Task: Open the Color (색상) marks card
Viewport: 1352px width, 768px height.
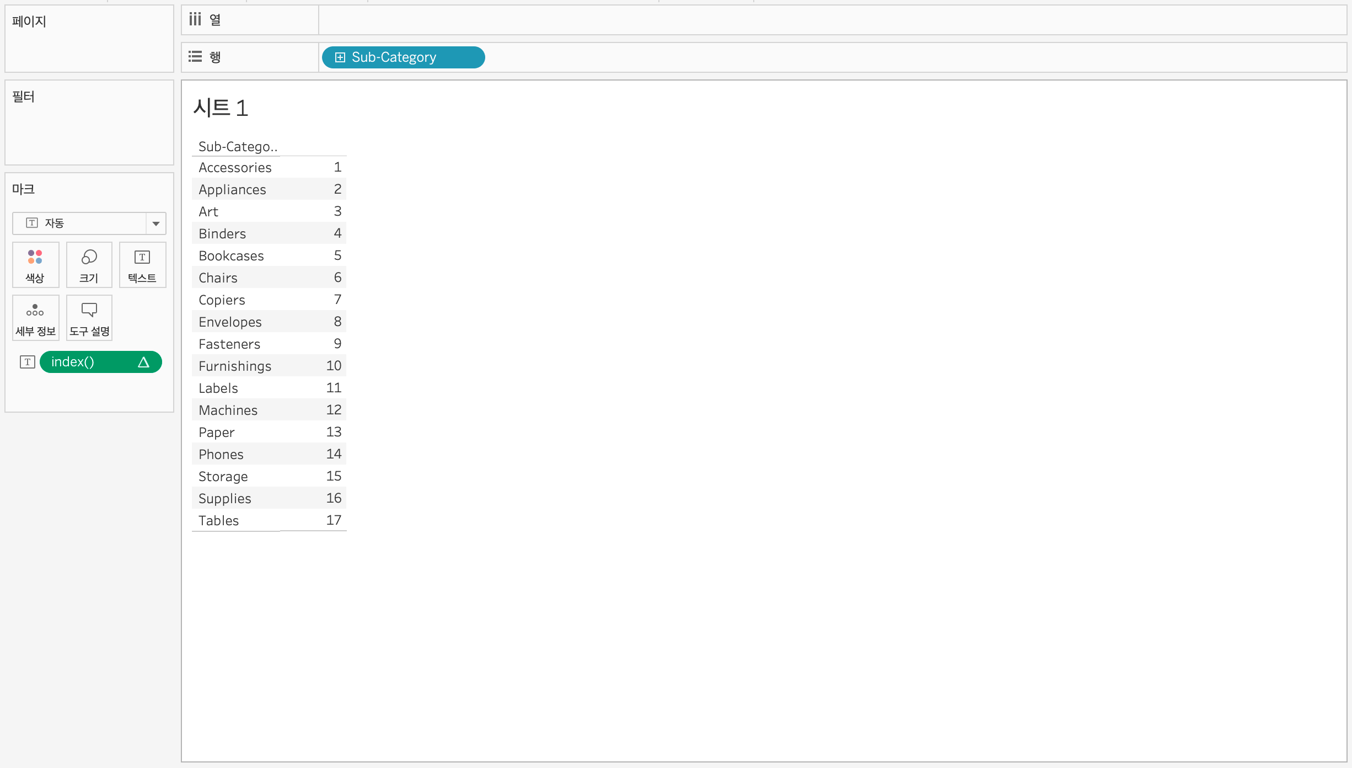Action: coord(35,265)
